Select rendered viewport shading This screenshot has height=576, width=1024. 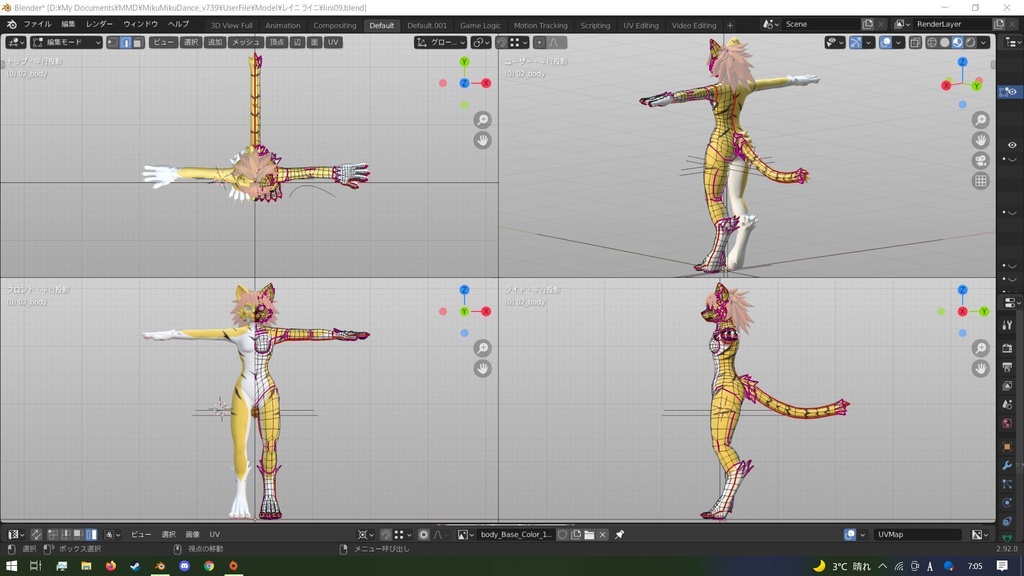click(x=970, y=42)
